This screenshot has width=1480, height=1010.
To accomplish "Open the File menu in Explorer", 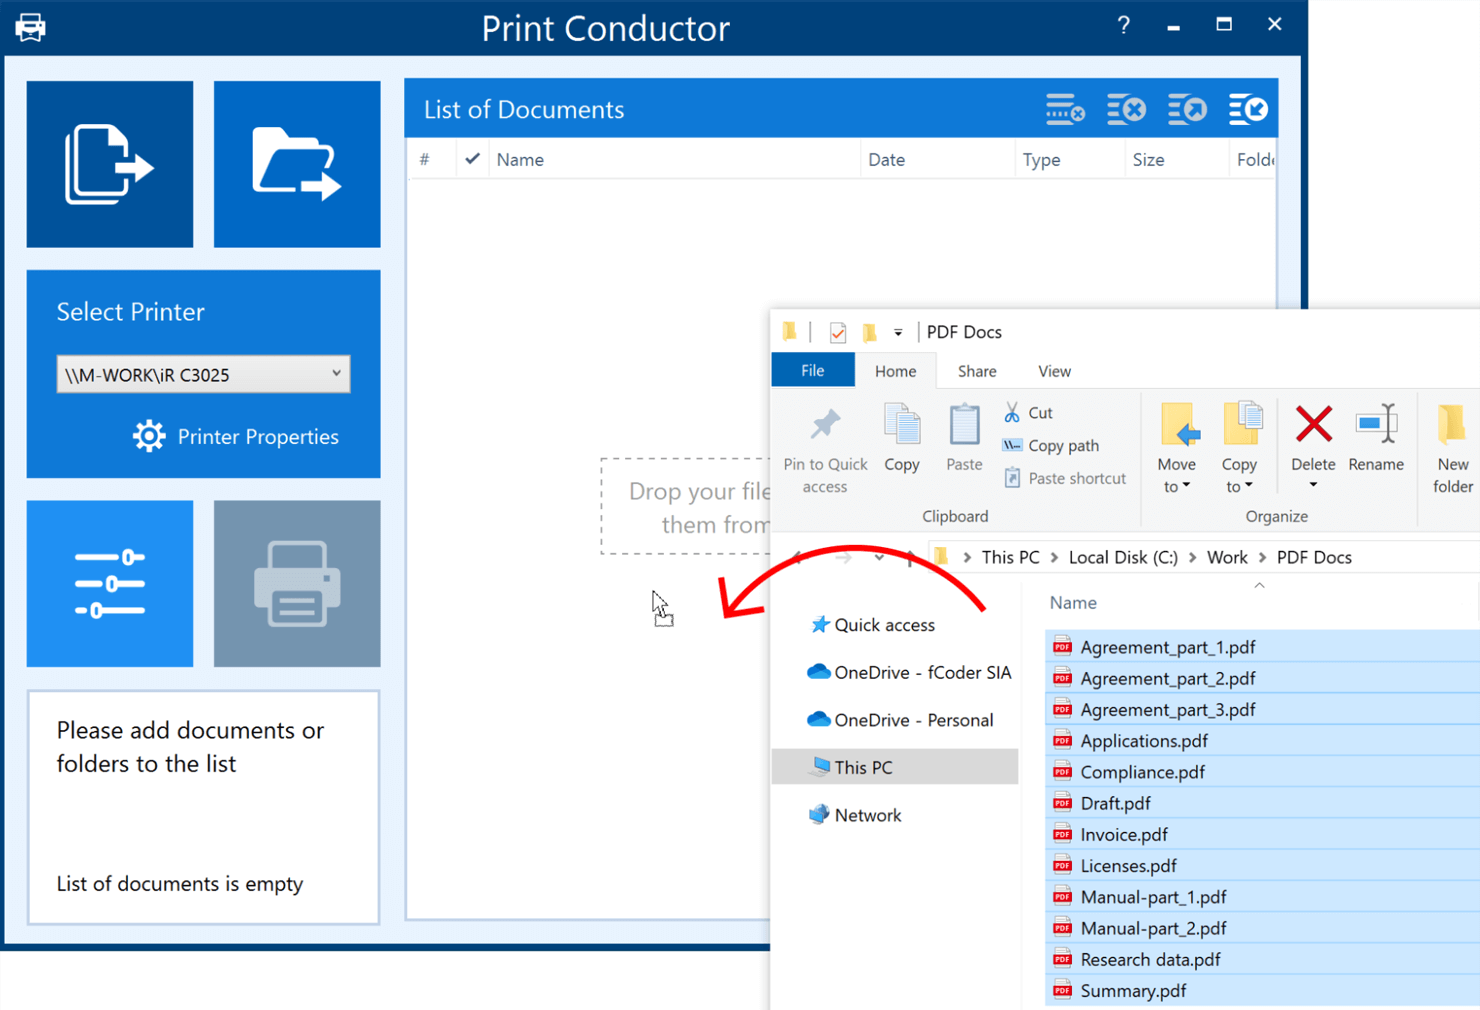I will click(x=812, y=369).
